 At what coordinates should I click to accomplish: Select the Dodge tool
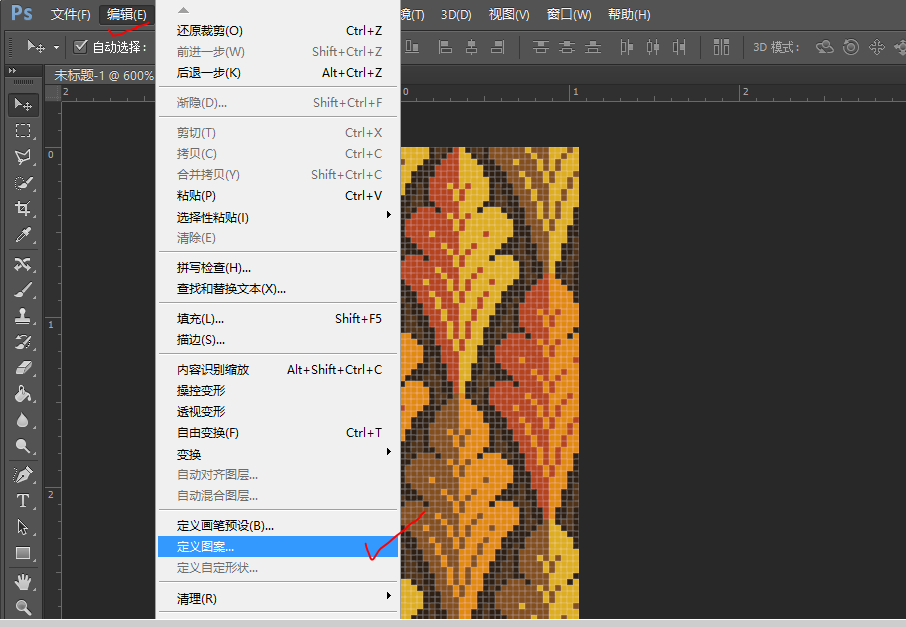(x=23, y=446)
